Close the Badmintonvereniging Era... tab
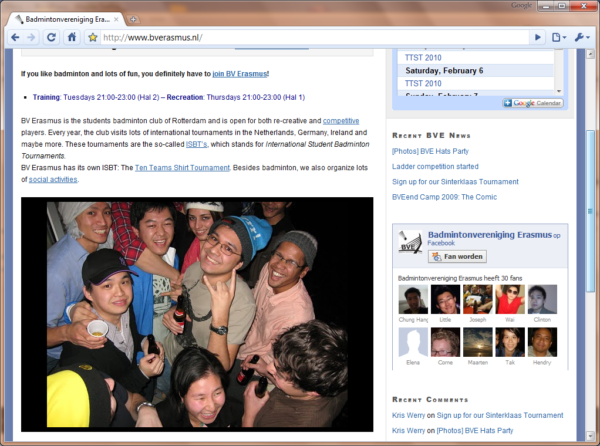 click(116, 20)
